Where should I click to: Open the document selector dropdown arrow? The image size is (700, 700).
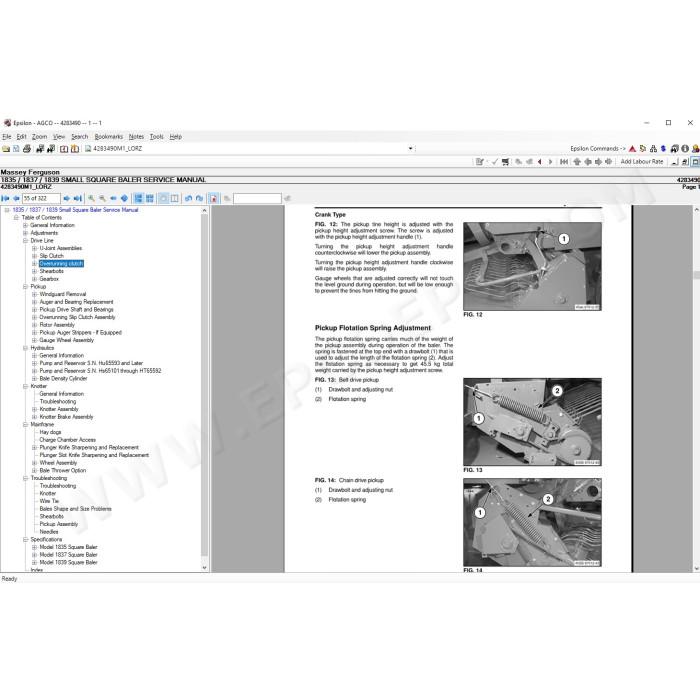pos(411,149)
